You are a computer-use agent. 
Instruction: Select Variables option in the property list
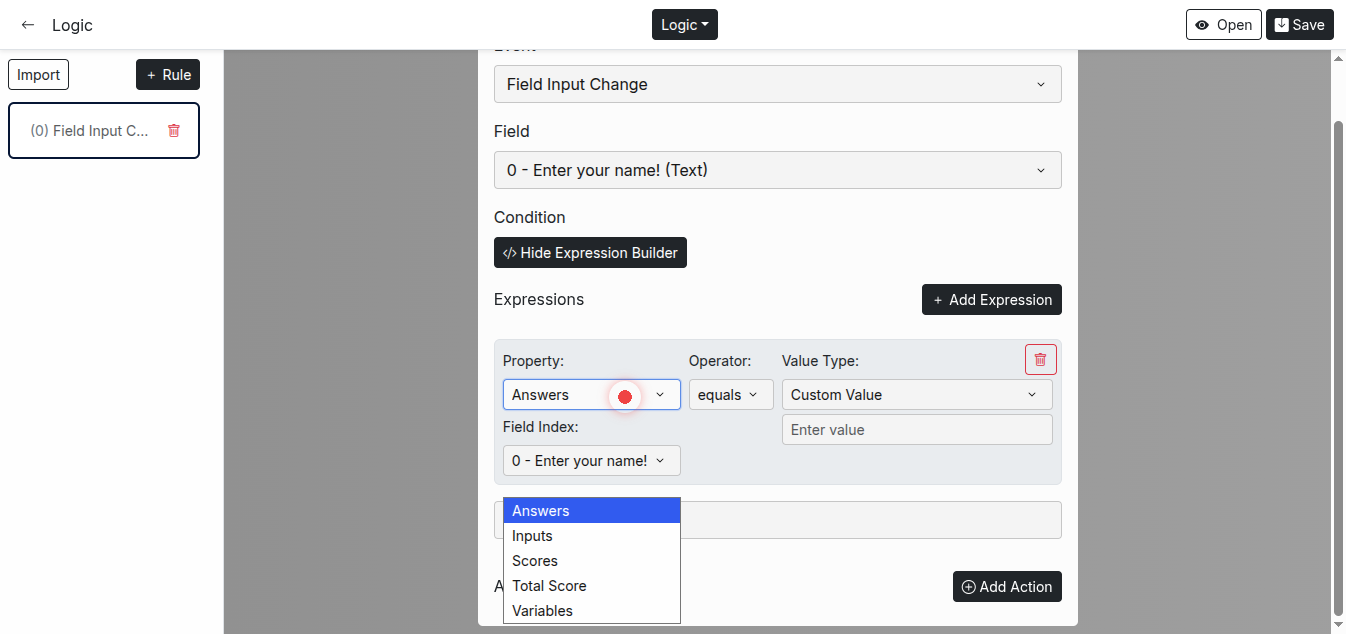(543, 611)
